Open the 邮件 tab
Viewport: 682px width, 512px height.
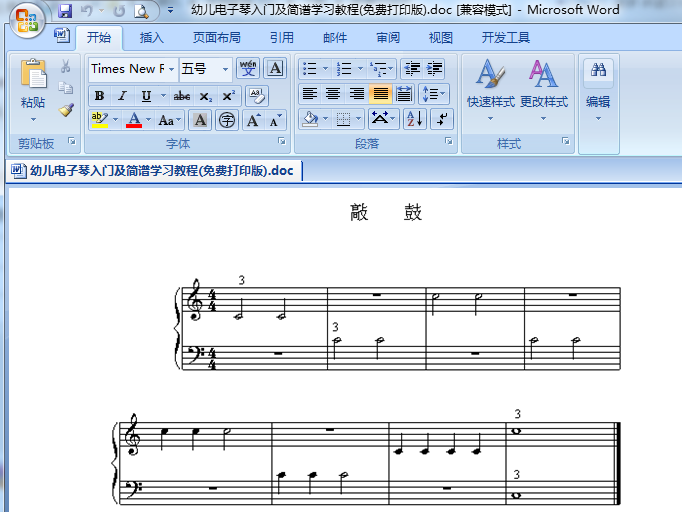[x=335, y=38]
